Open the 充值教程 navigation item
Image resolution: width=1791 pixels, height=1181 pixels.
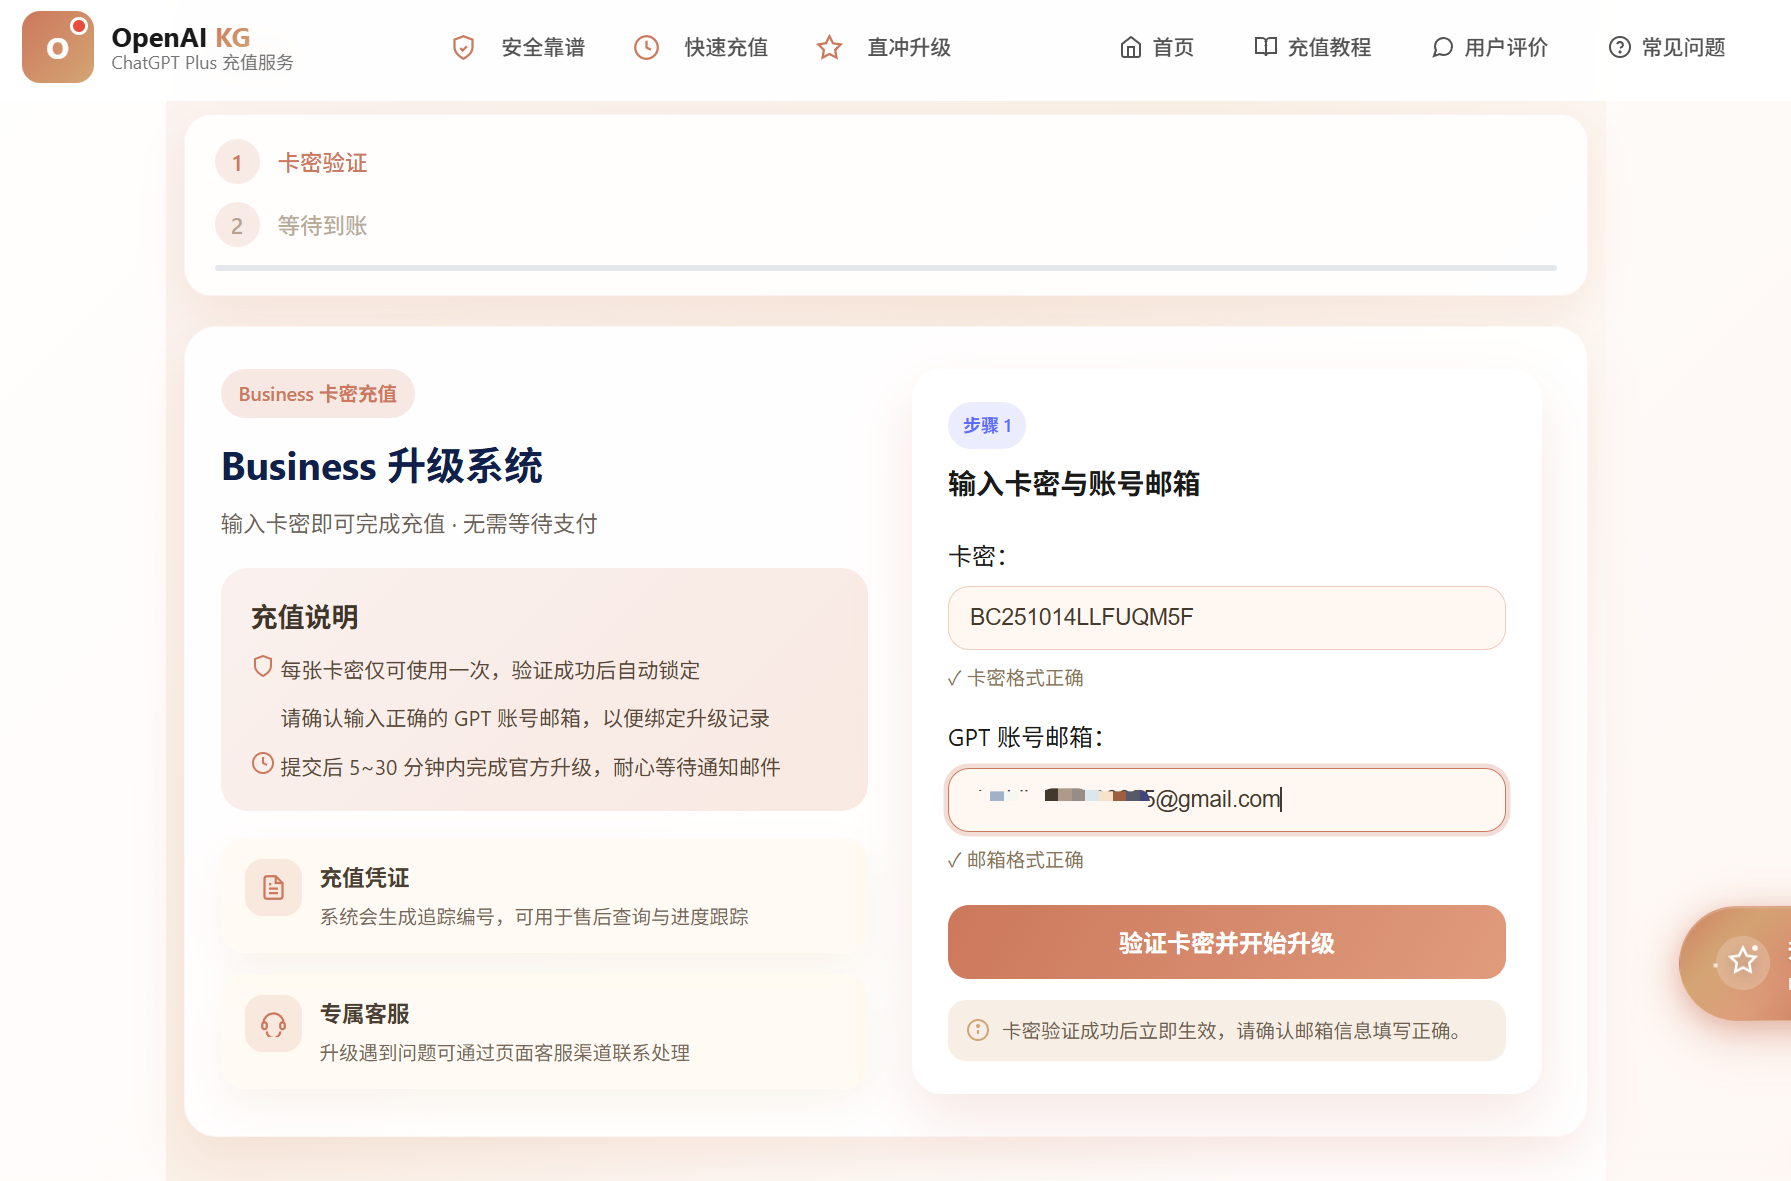[x=1313, y=47]
